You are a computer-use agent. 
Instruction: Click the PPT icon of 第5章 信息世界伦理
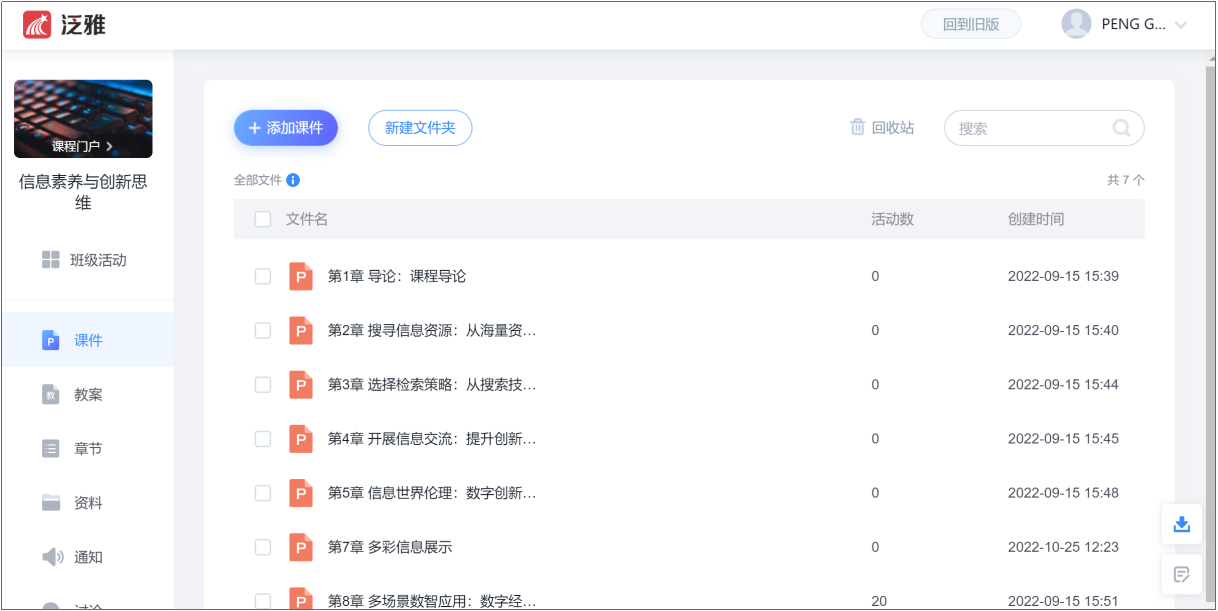tap(301, 493)
